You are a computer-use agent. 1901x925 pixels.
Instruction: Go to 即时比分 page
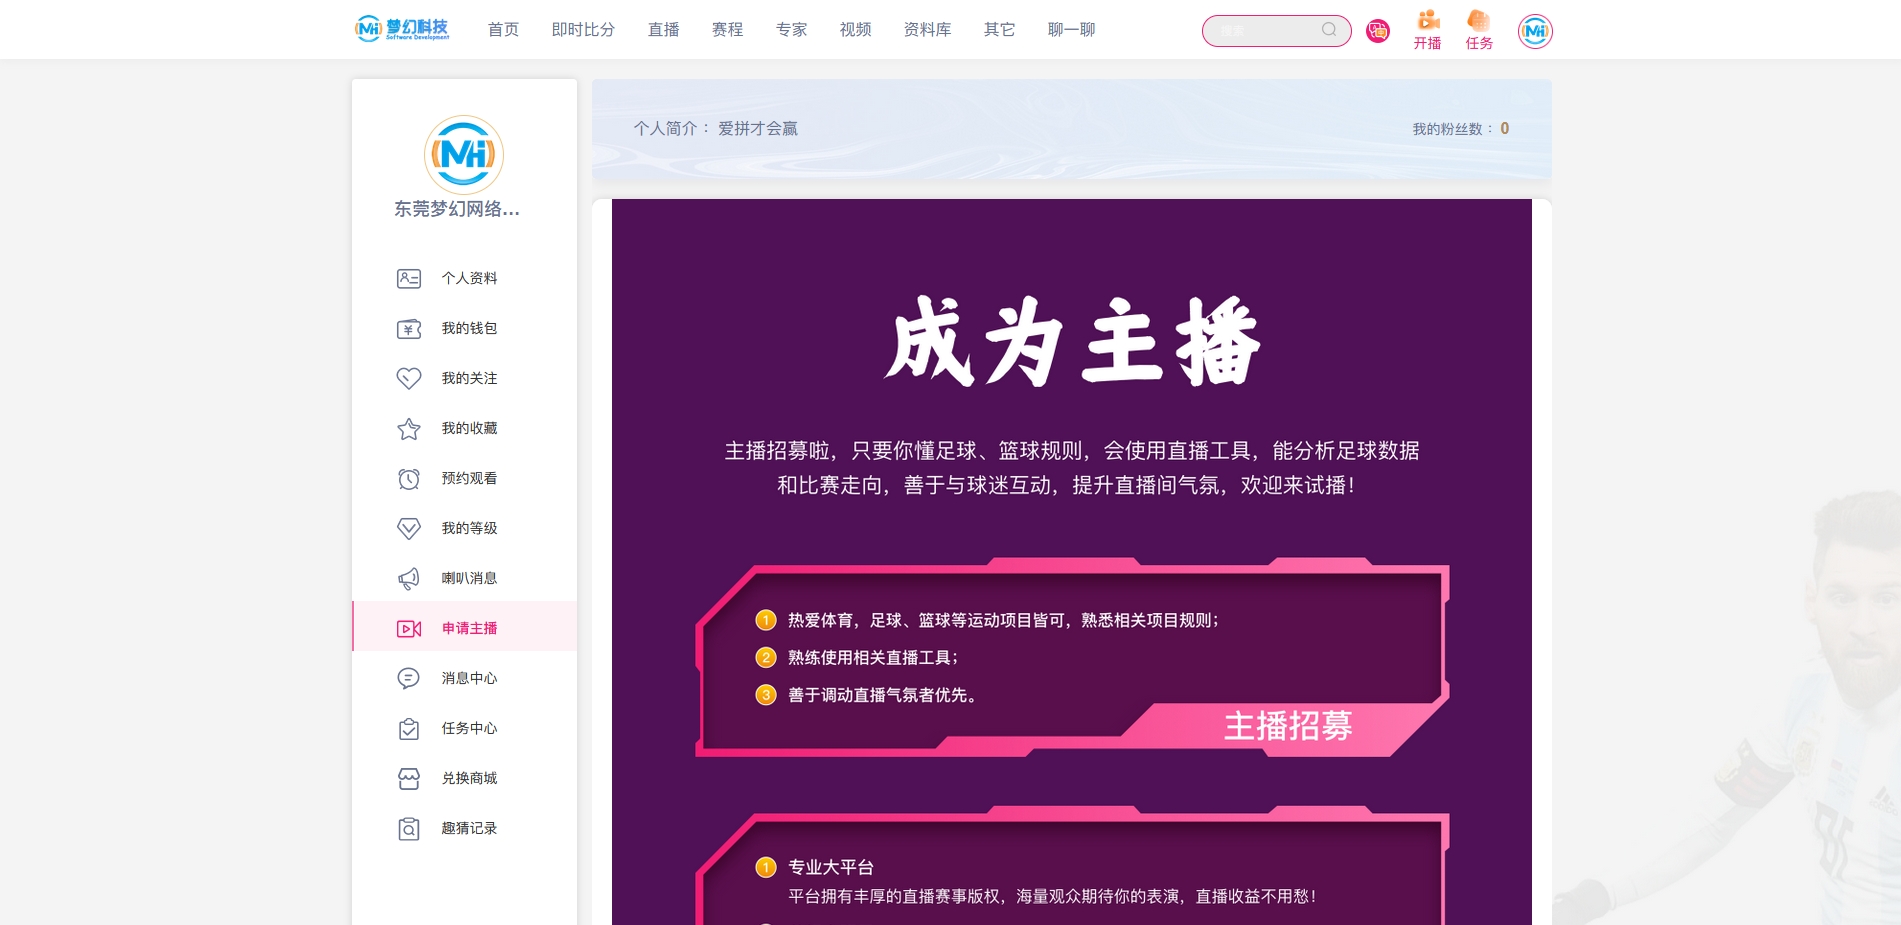click(x=583, y=30)
